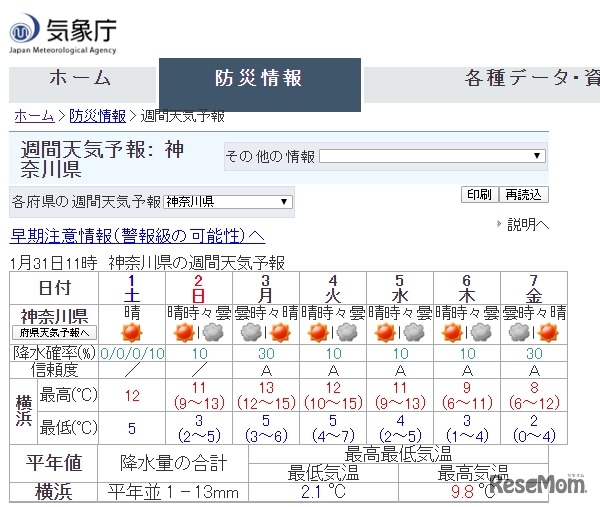Click the 1 土 date header

tap(132, 289)
